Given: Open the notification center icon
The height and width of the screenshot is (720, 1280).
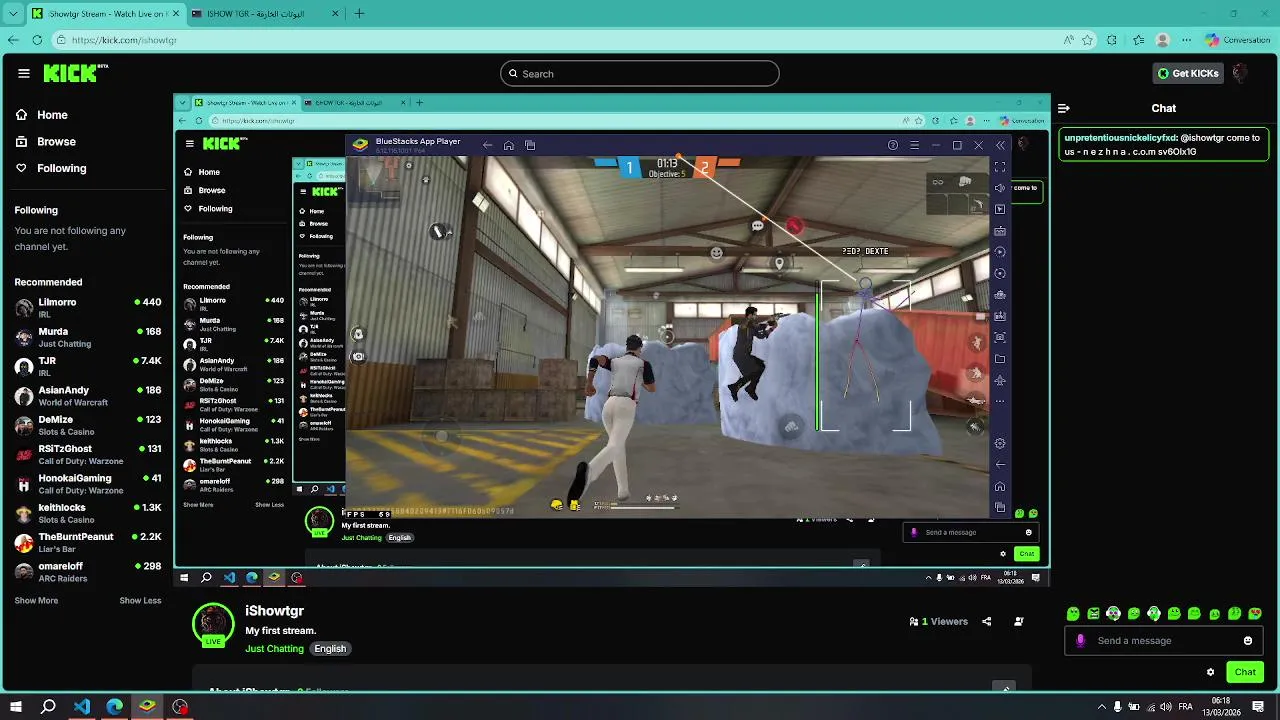Looking at the screenshot, I should (x=1259, y=707).
